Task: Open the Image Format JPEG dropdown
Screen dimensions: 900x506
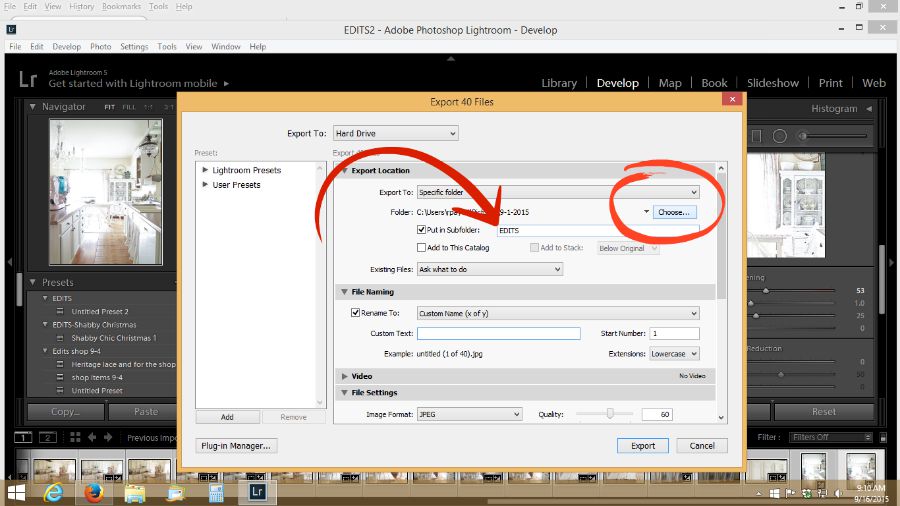Action: click(x=469, y=414)
